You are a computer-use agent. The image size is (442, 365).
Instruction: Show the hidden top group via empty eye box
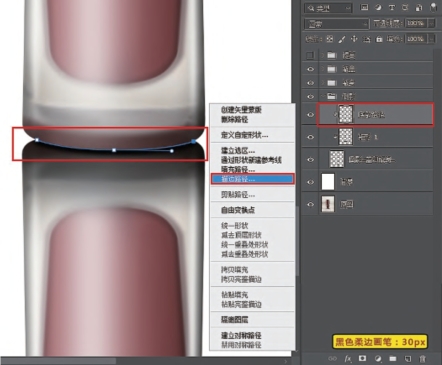tap(310, 55)
